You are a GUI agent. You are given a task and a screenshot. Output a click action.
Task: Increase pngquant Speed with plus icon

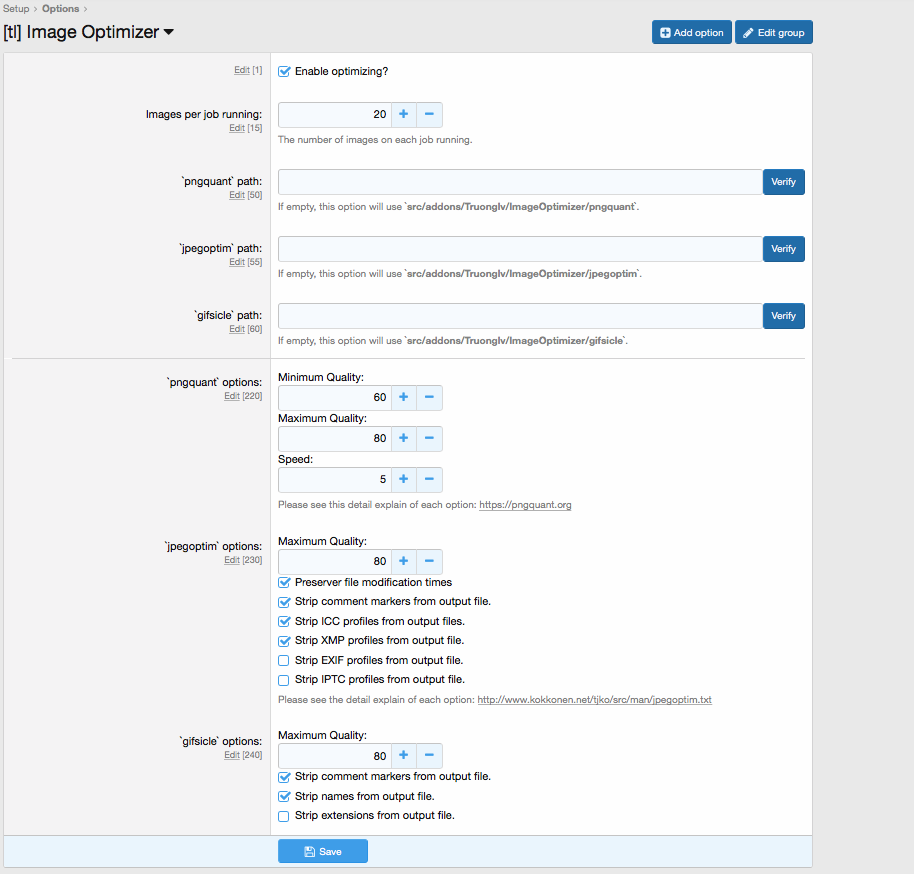coord(403,480)
